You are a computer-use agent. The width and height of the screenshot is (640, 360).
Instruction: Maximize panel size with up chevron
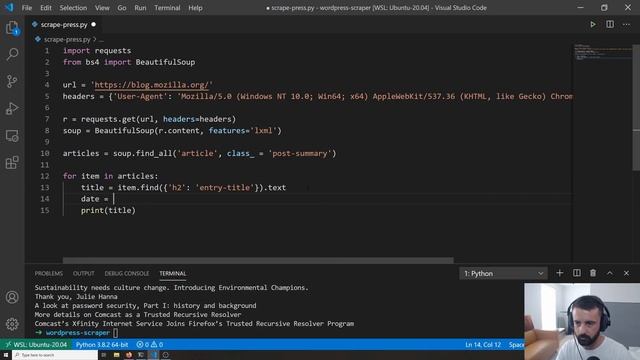610,273
